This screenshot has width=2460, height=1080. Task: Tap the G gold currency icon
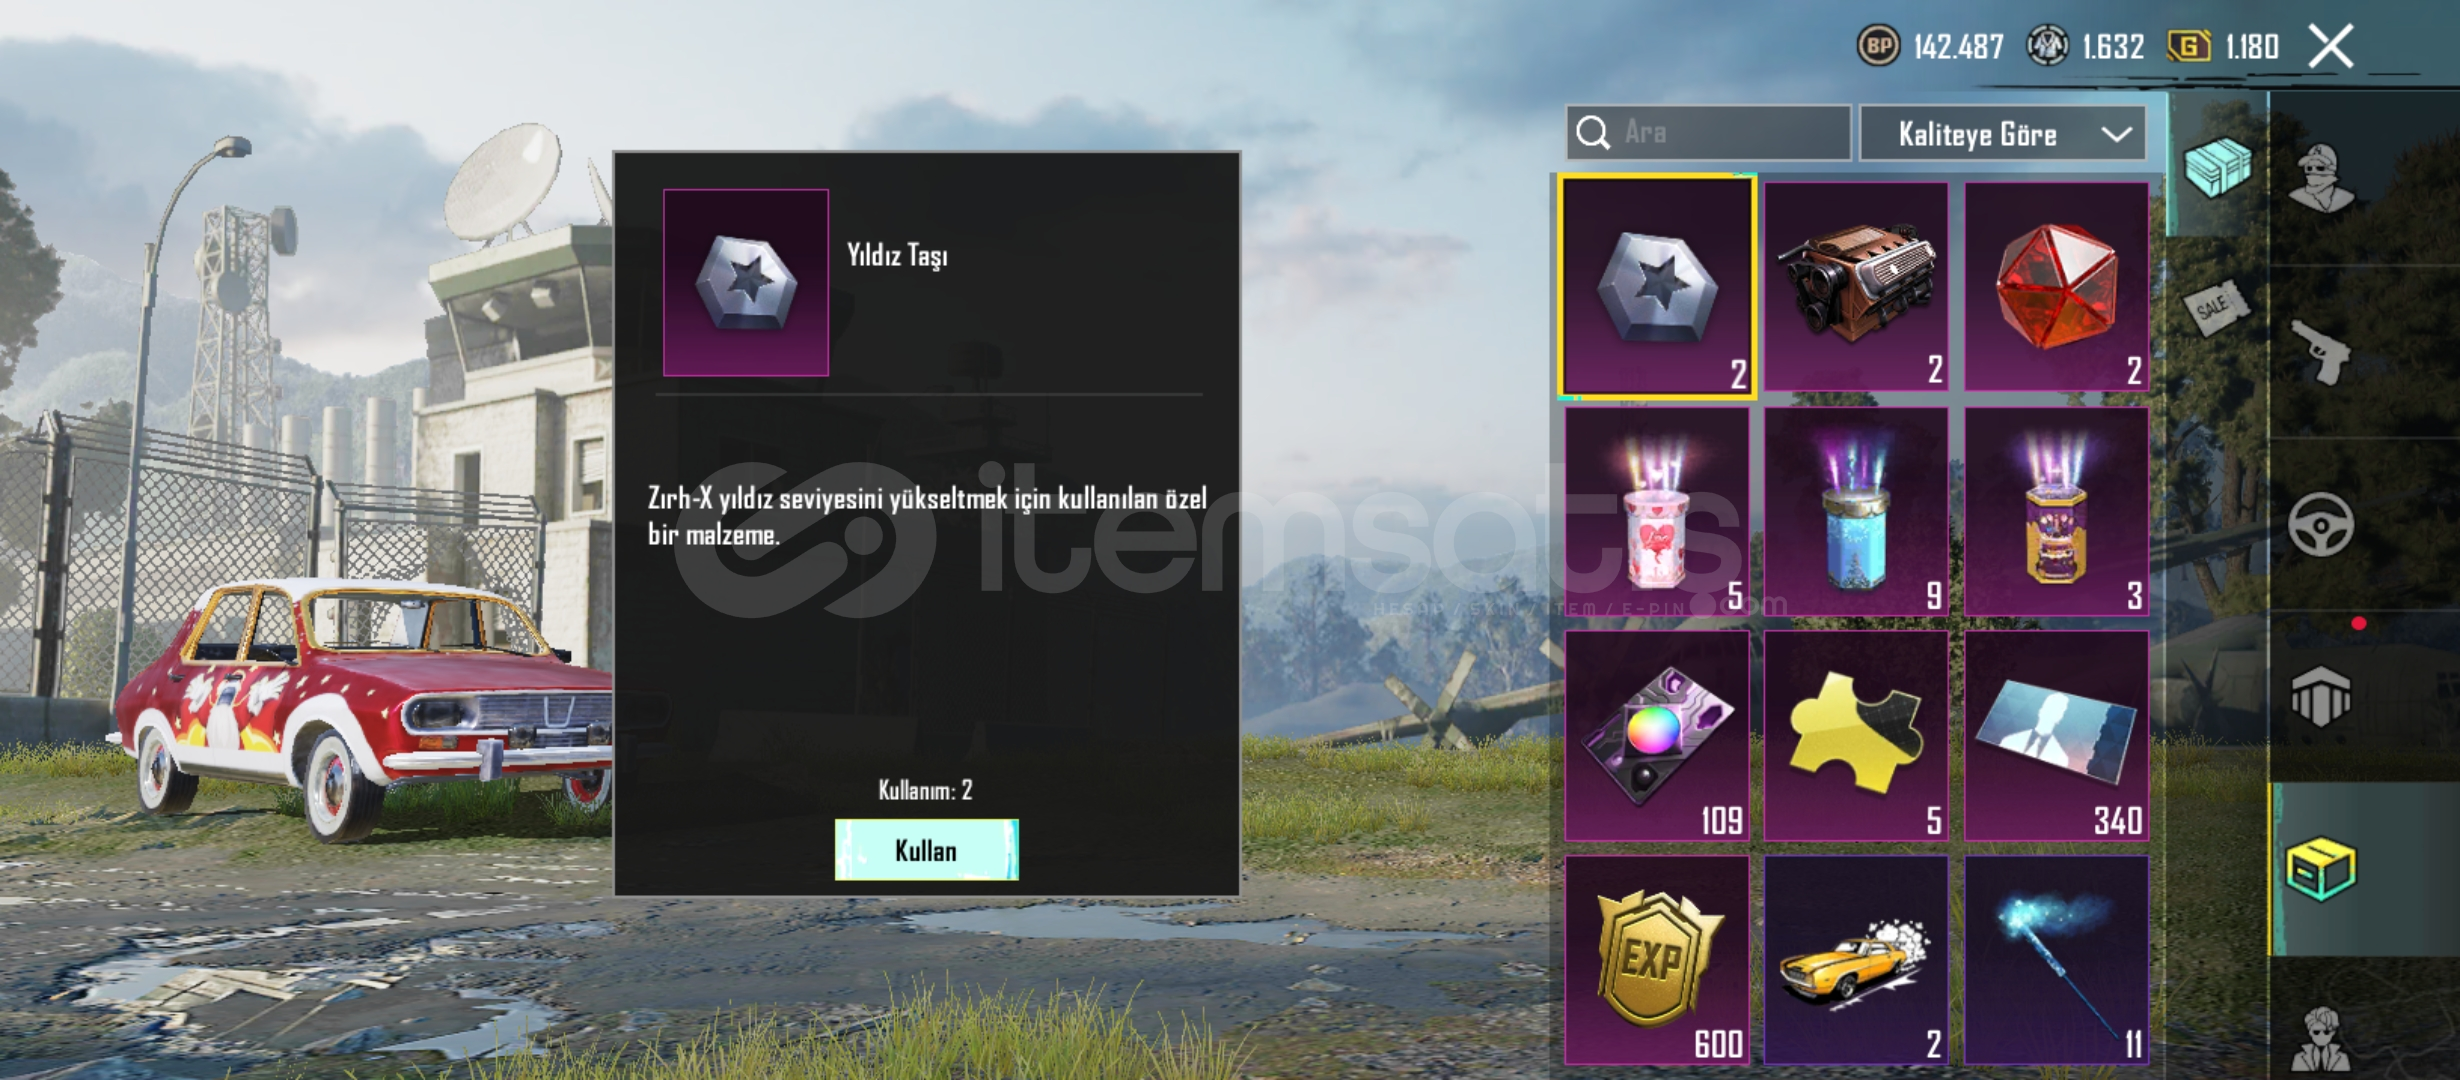point(2188,46)
